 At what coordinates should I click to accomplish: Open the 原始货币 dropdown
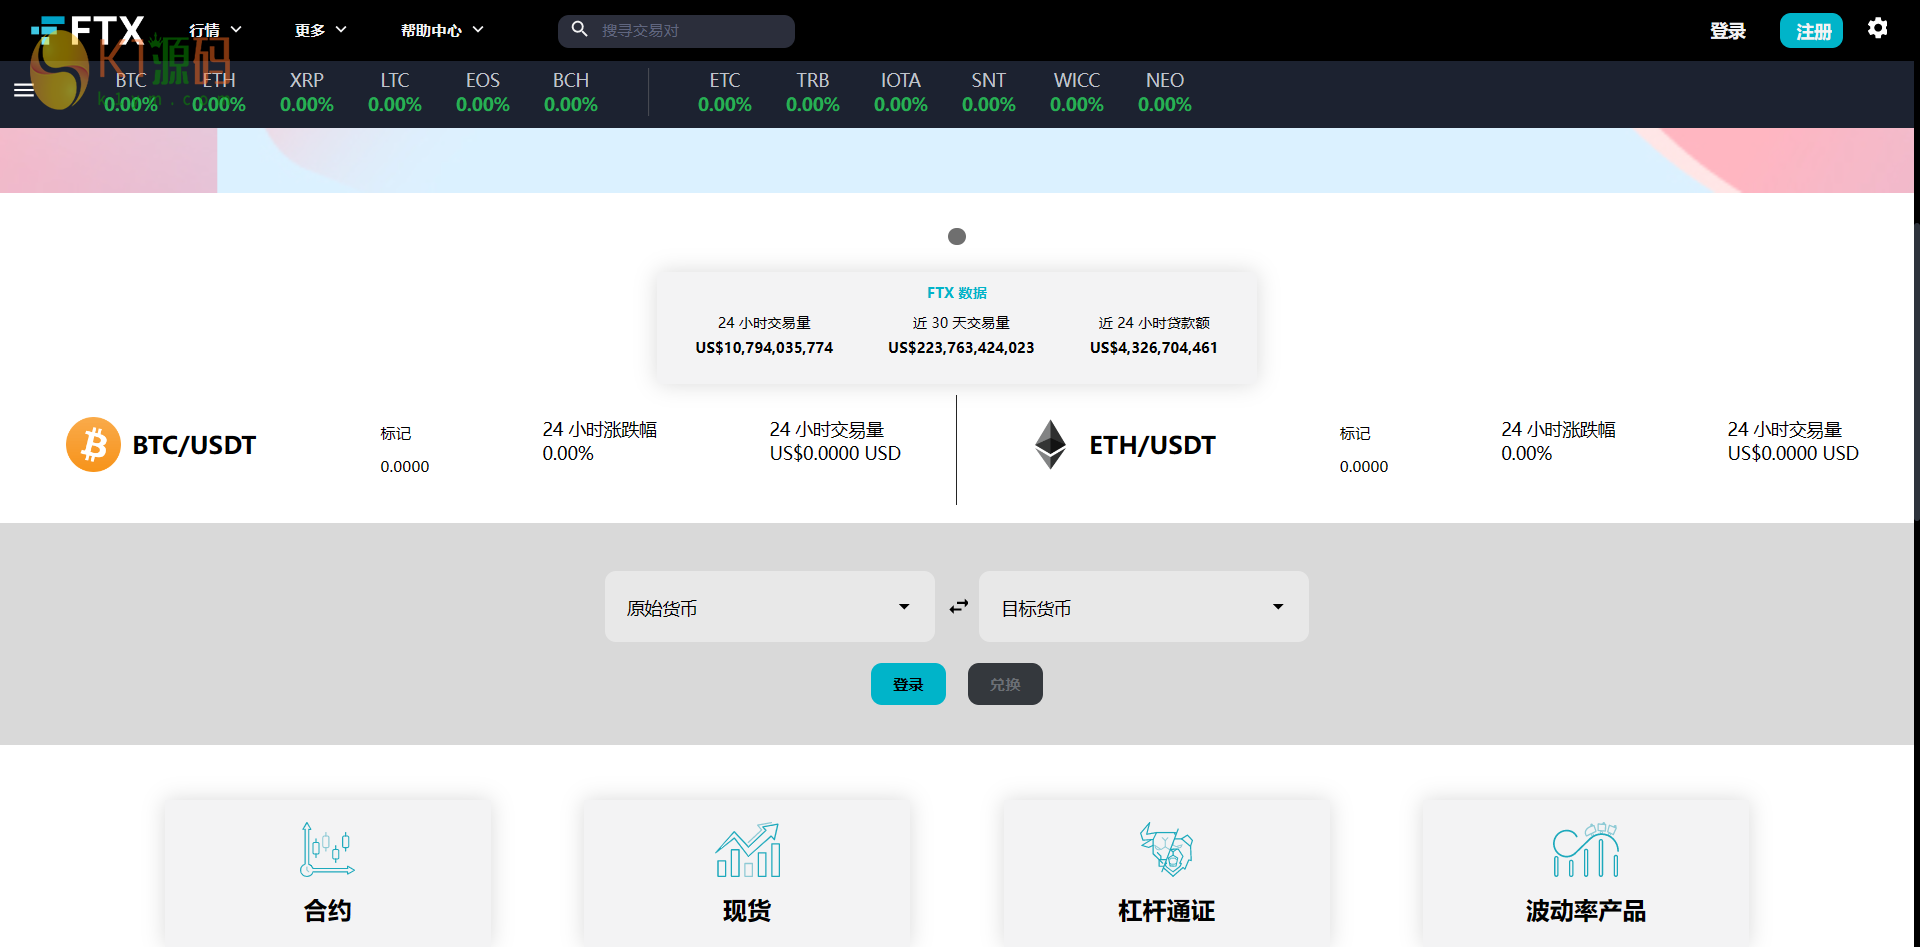(x=770, y=606)
